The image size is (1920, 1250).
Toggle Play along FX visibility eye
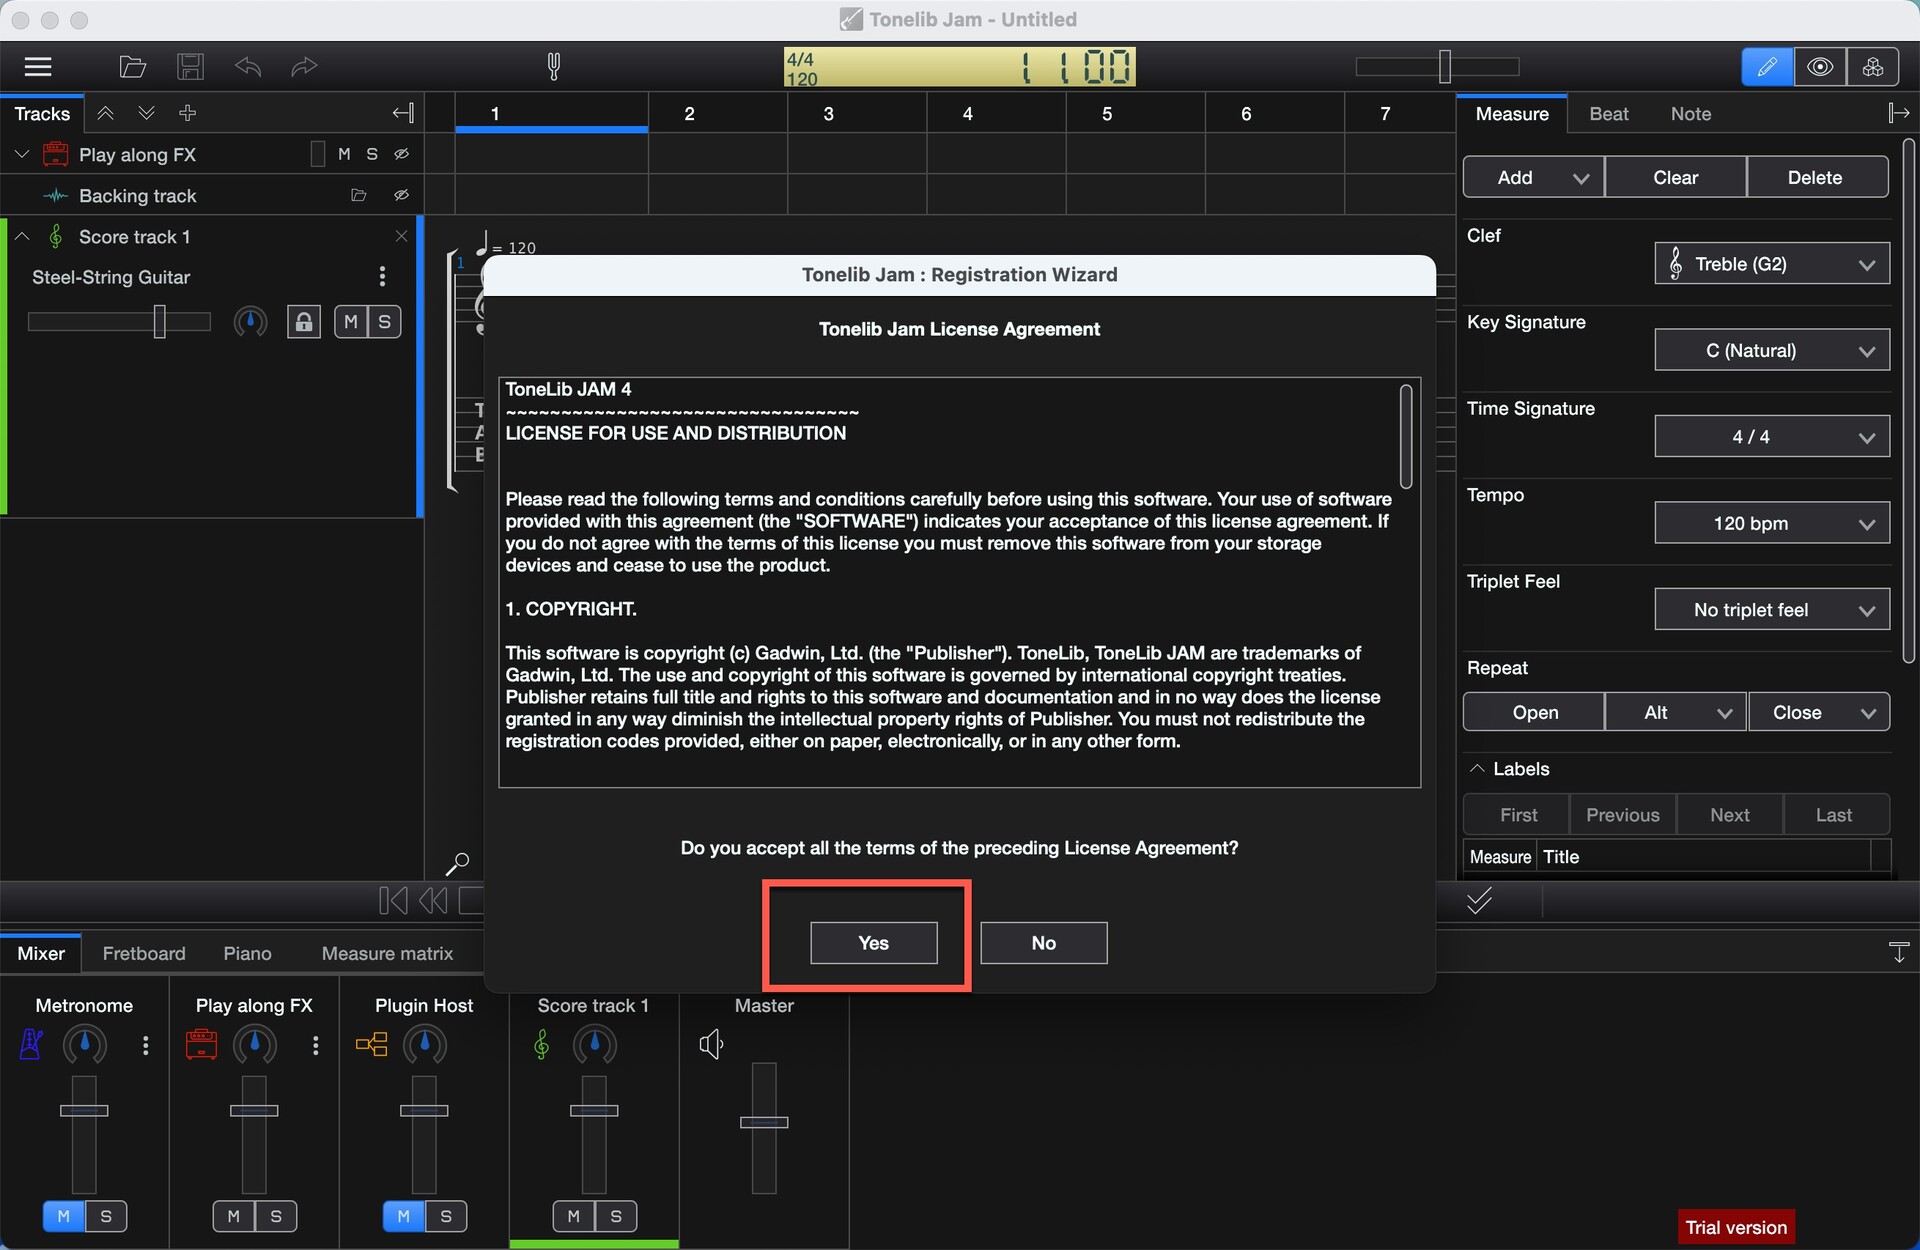tap(401, 154)
